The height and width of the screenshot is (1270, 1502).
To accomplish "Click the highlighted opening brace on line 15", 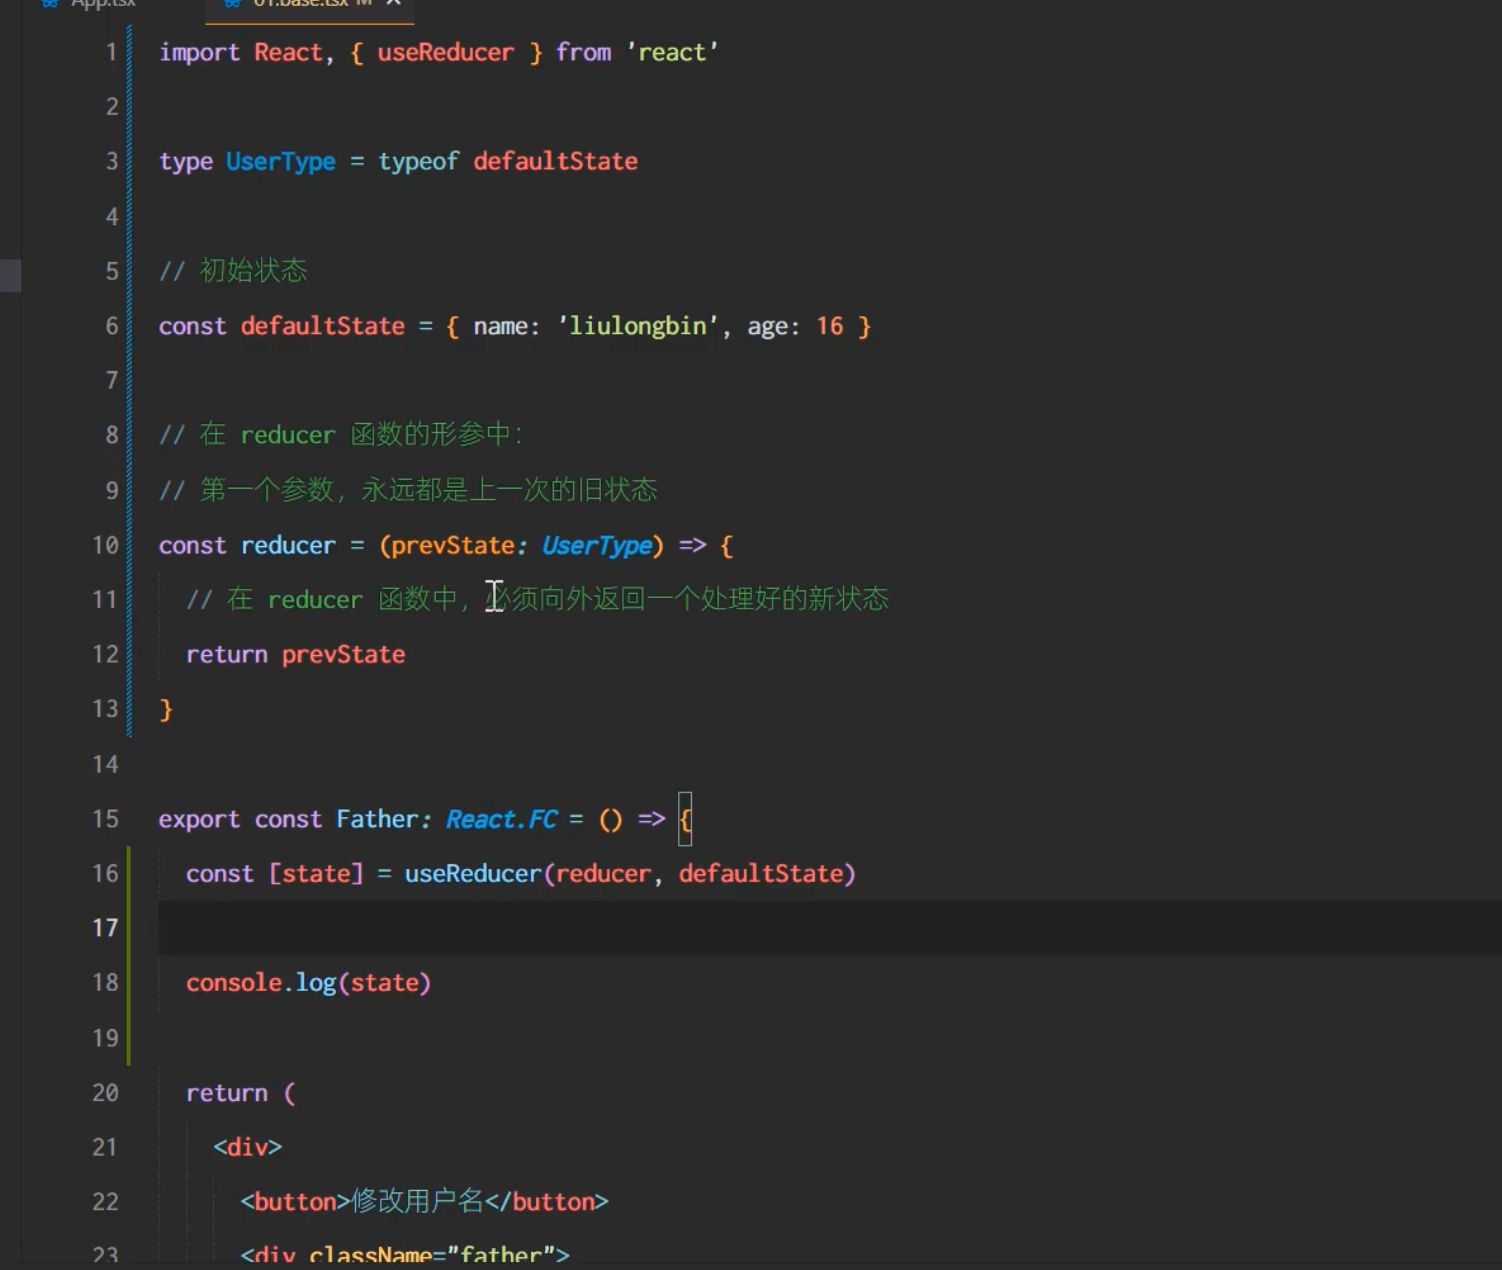I will (685, 820).
